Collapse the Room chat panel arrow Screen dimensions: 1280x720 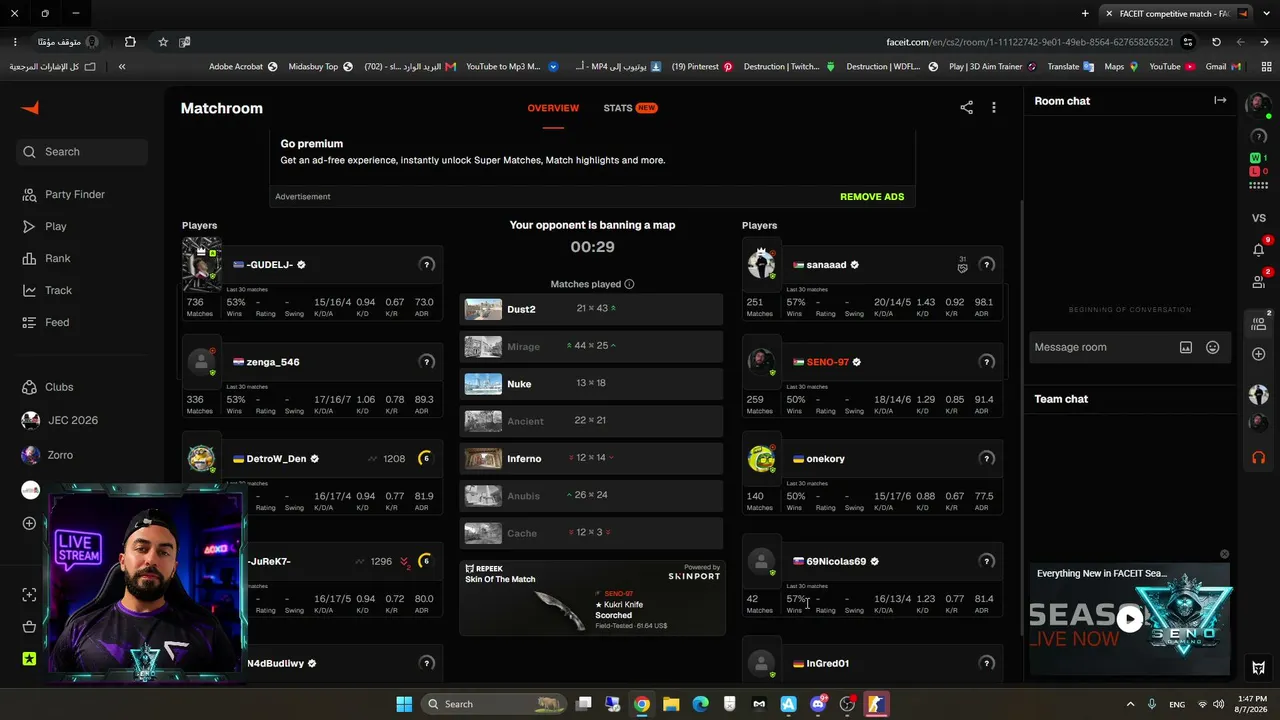click(x=1220, y=100)
